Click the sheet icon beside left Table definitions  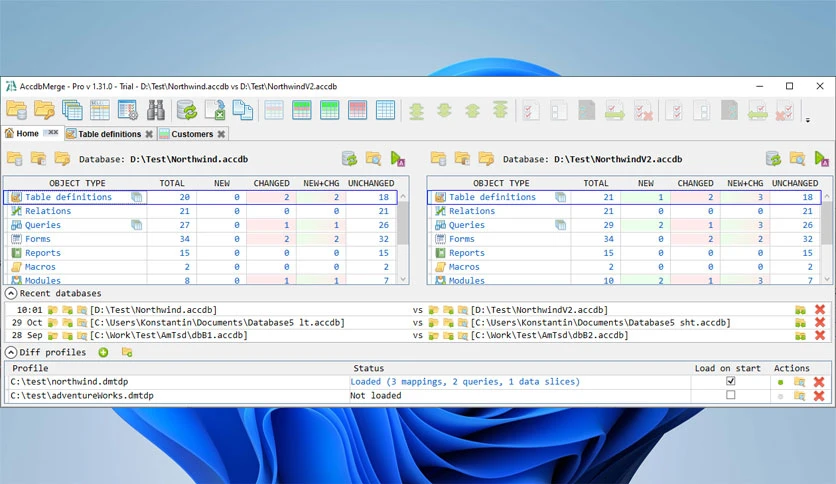click(136, 197)
